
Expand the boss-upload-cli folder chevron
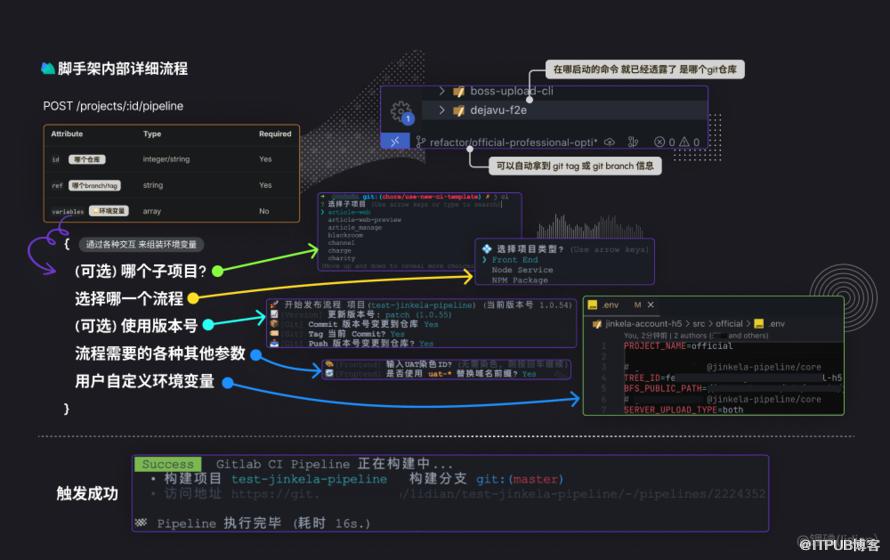pos(442,91)
